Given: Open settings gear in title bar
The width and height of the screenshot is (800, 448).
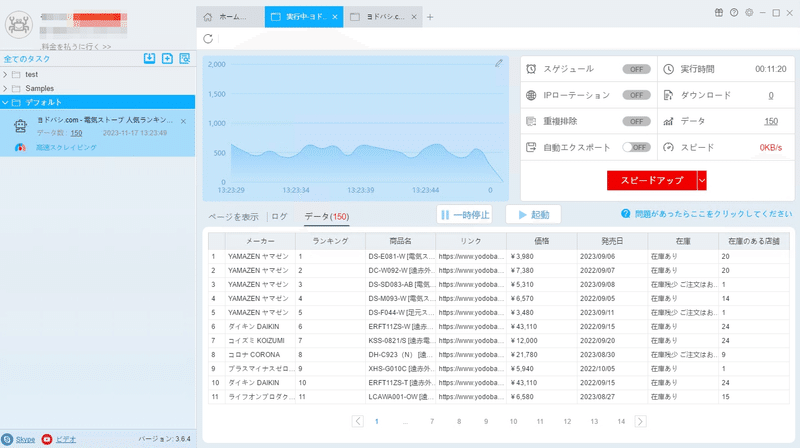Looking at the screenshot, I should tap(748, 13).
